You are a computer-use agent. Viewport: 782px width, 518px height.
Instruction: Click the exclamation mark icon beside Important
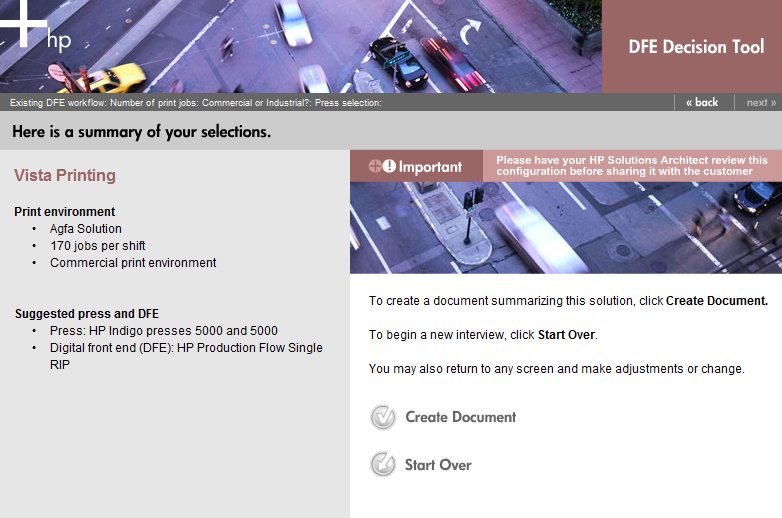(389, 167)
